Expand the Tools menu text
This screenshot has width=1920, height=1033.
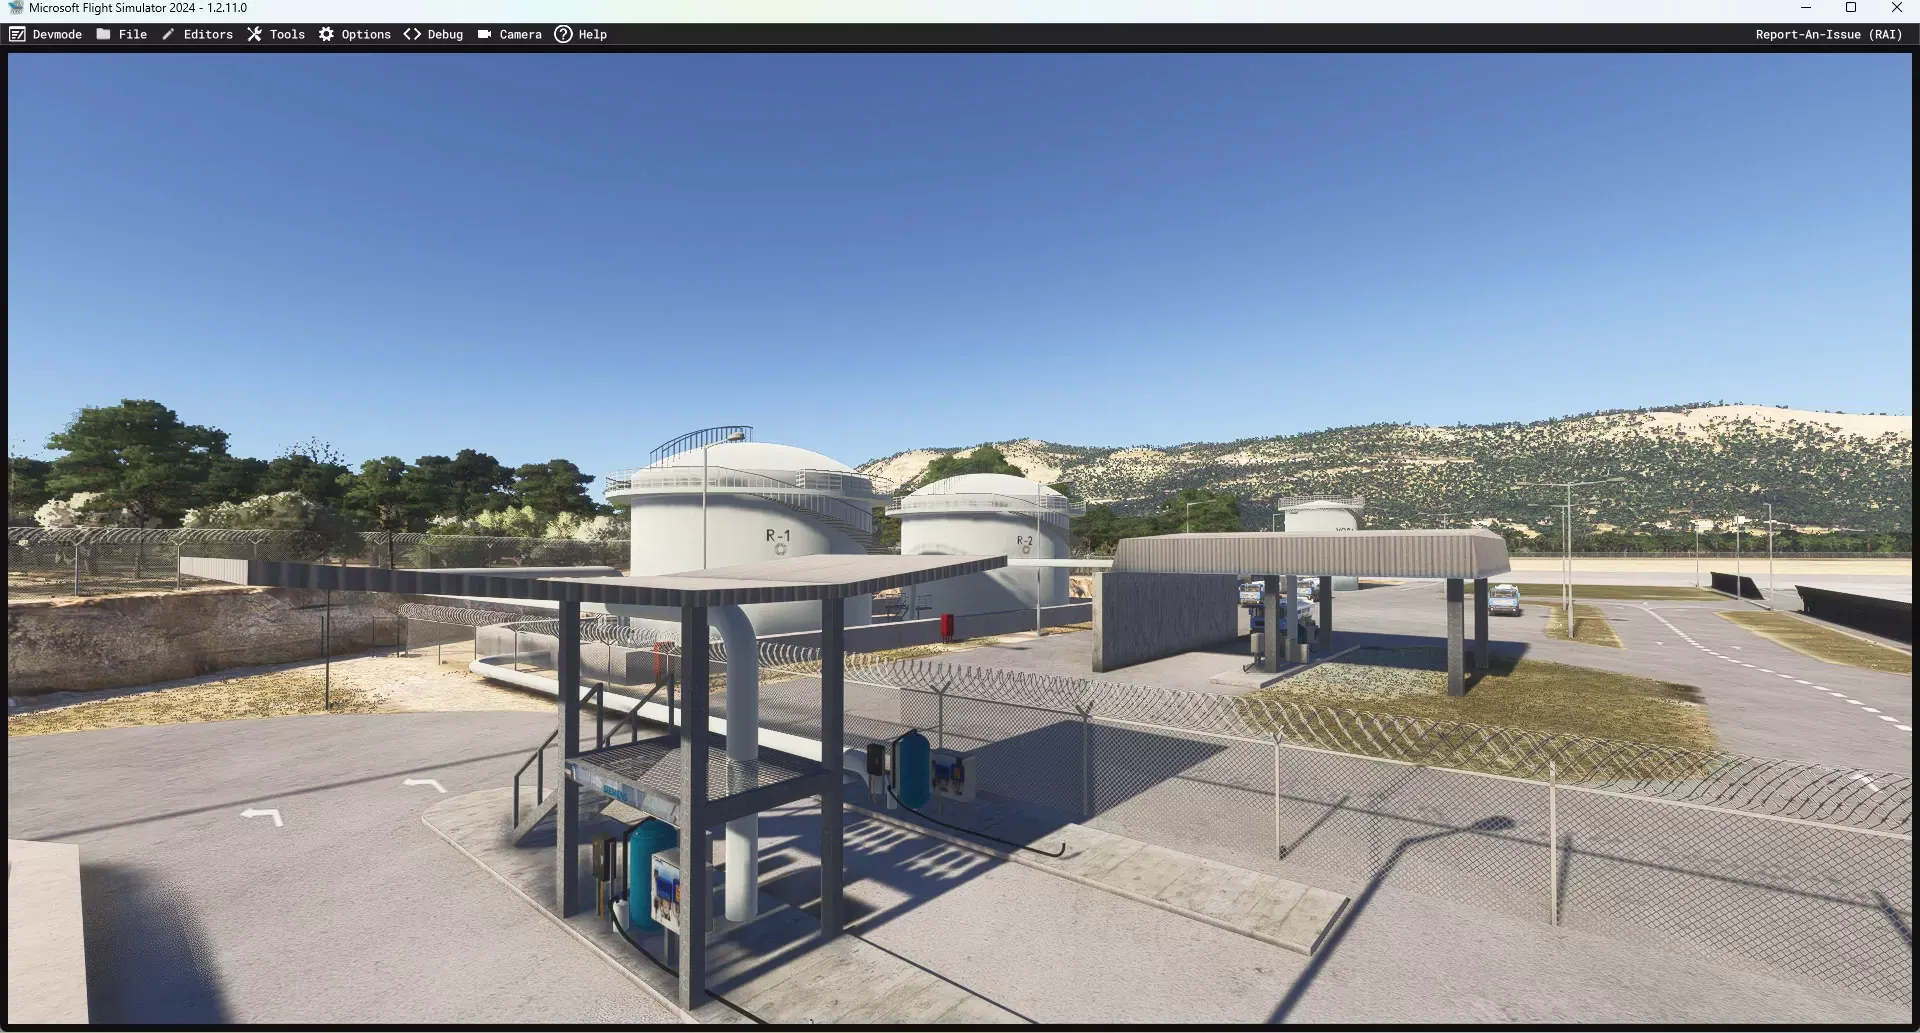click(287, 34)
